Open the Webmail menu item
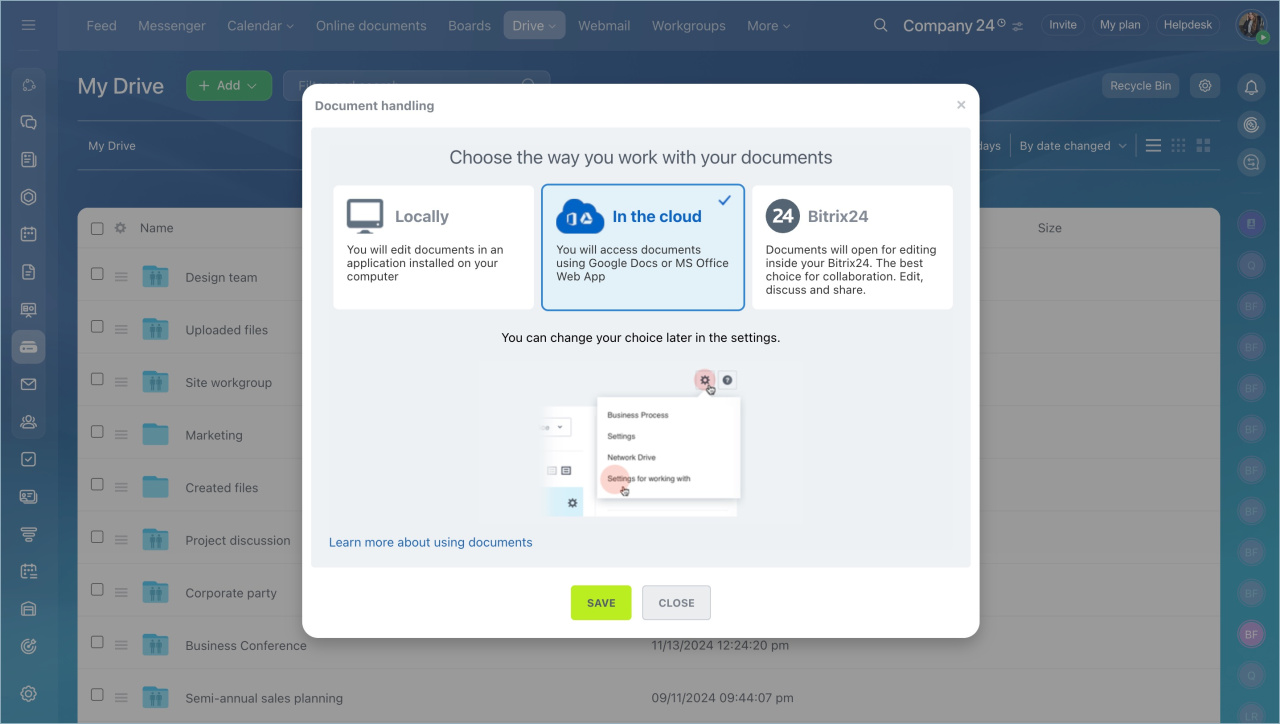The height and width of the screenshot is (724, 1280). pyautogui.click(x=604, y=25)
